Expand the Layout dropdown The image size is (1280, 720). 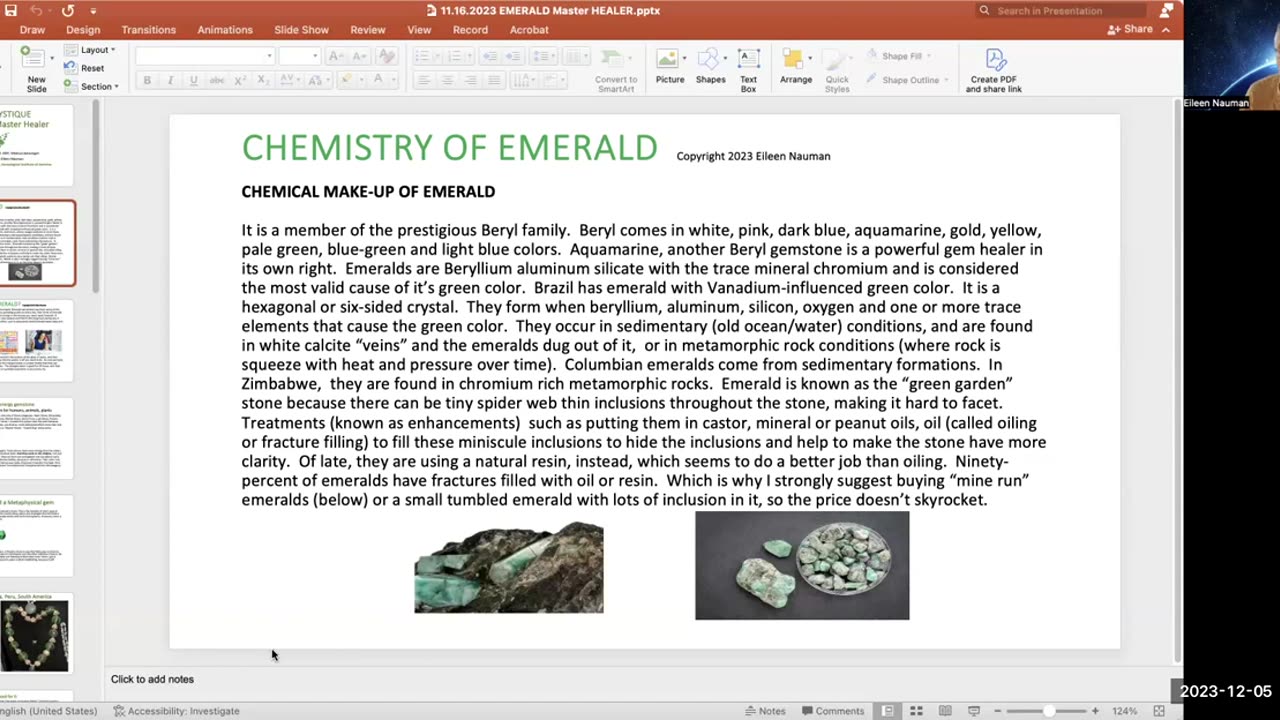[90, 50]
